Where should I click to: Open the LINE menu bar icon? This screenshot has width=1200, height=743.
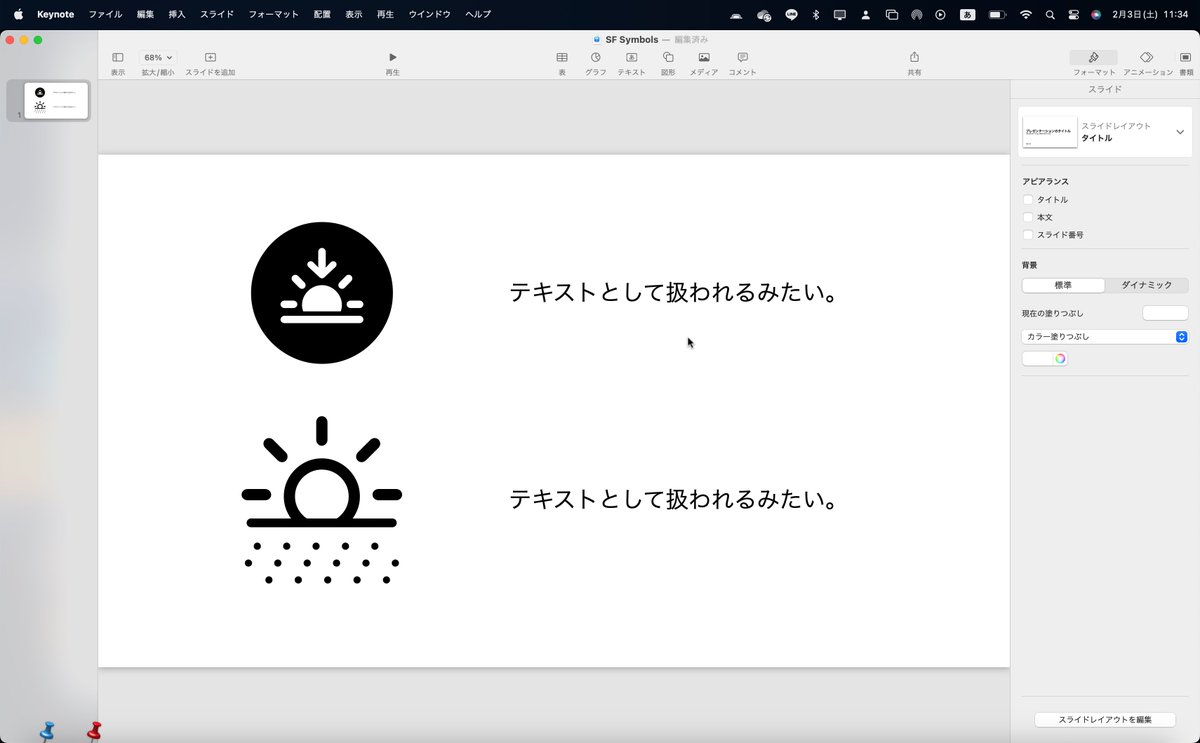[x=791, y=15]
